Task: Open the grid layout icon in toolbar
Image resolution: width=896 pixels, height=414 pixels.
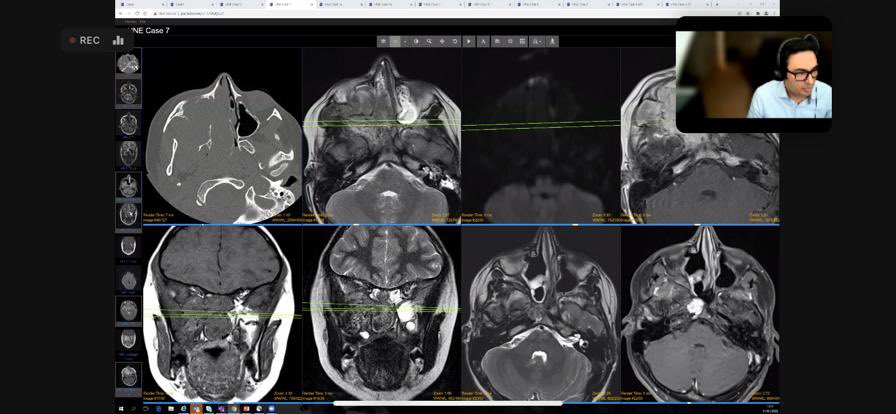Action: [522, 41]
